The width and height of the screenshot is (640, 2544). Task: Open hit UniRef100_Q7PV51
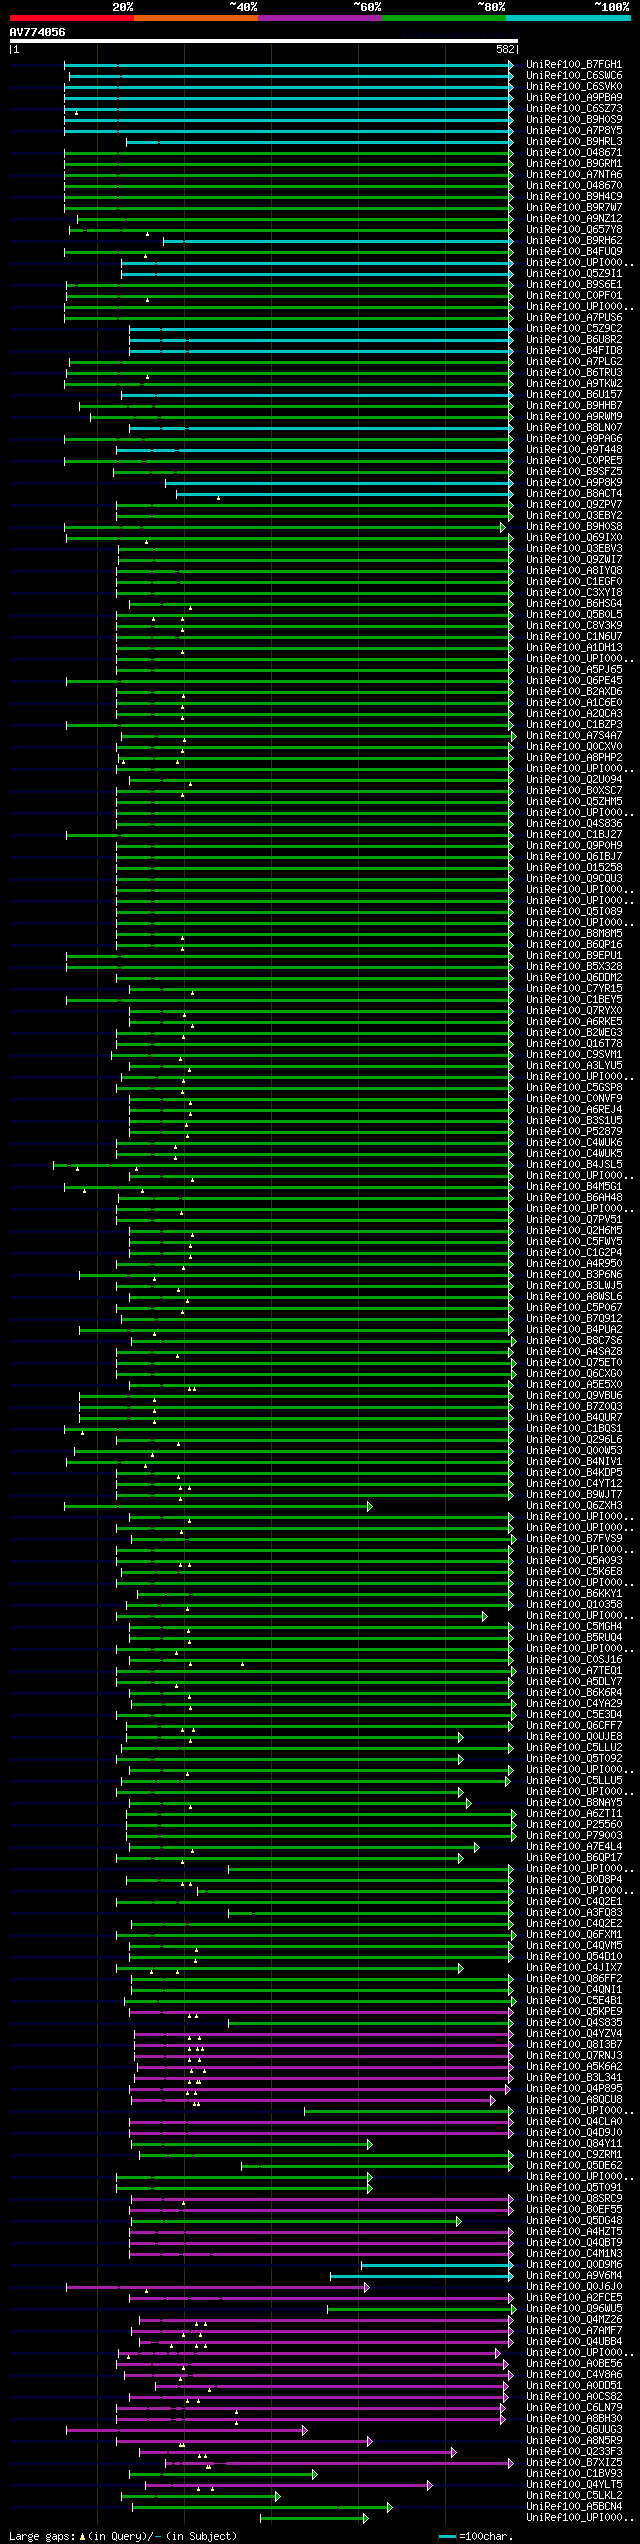(x=574, y=1220)
